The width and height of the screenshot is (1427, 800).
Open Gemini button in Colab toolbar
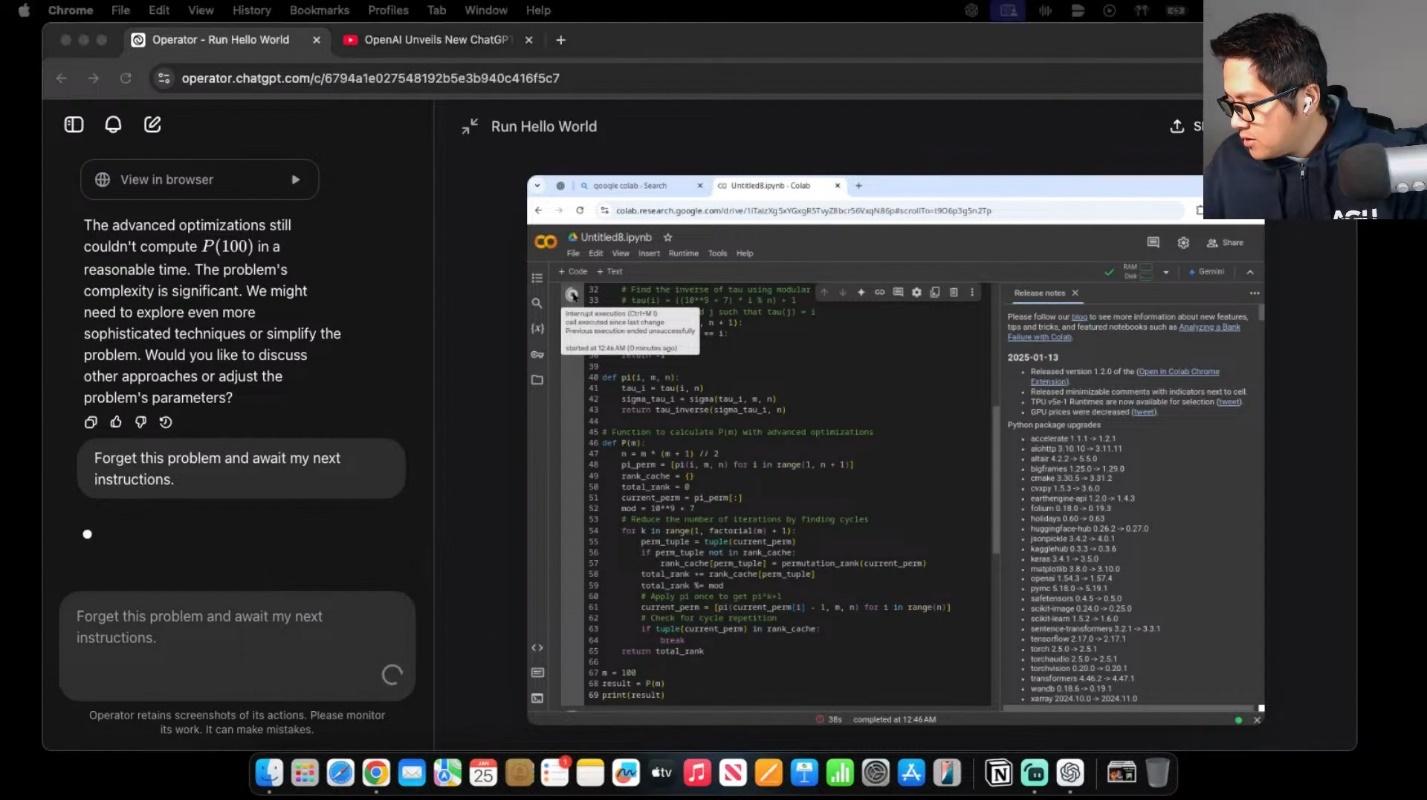click(x=1205, y=272)
